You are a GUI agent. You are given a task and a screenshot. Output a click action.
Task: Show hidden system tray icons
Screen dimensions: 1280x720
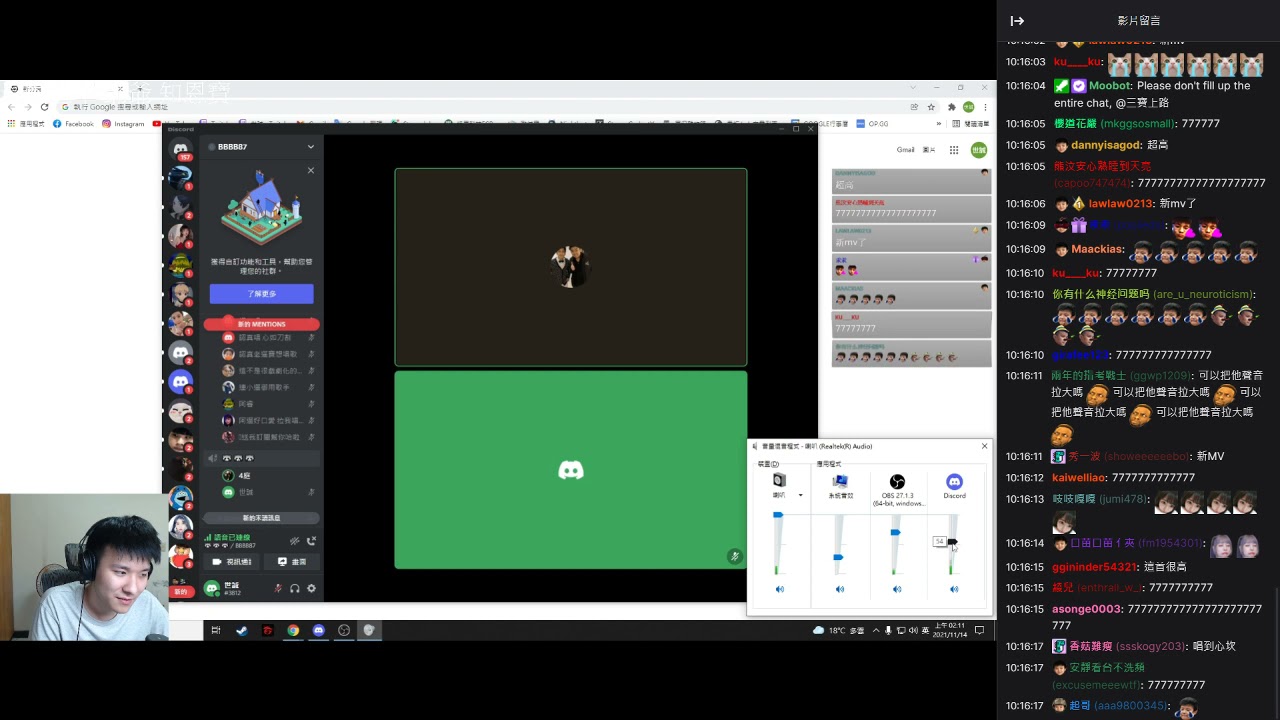[877, 630]
